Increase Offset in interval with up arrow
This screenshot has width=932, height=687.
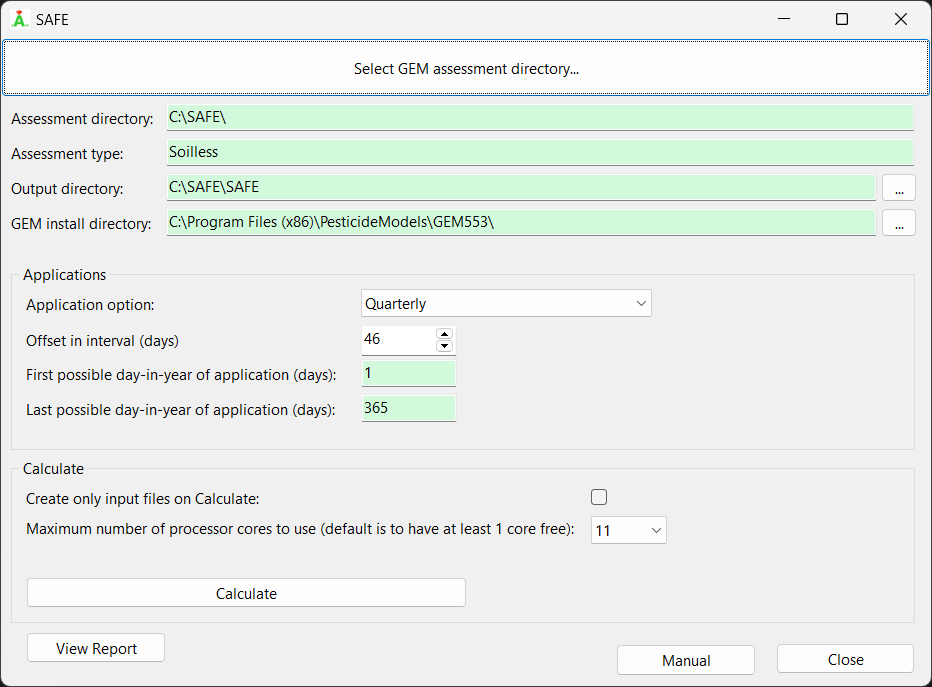pyautogui.click(x=445, y=334)
